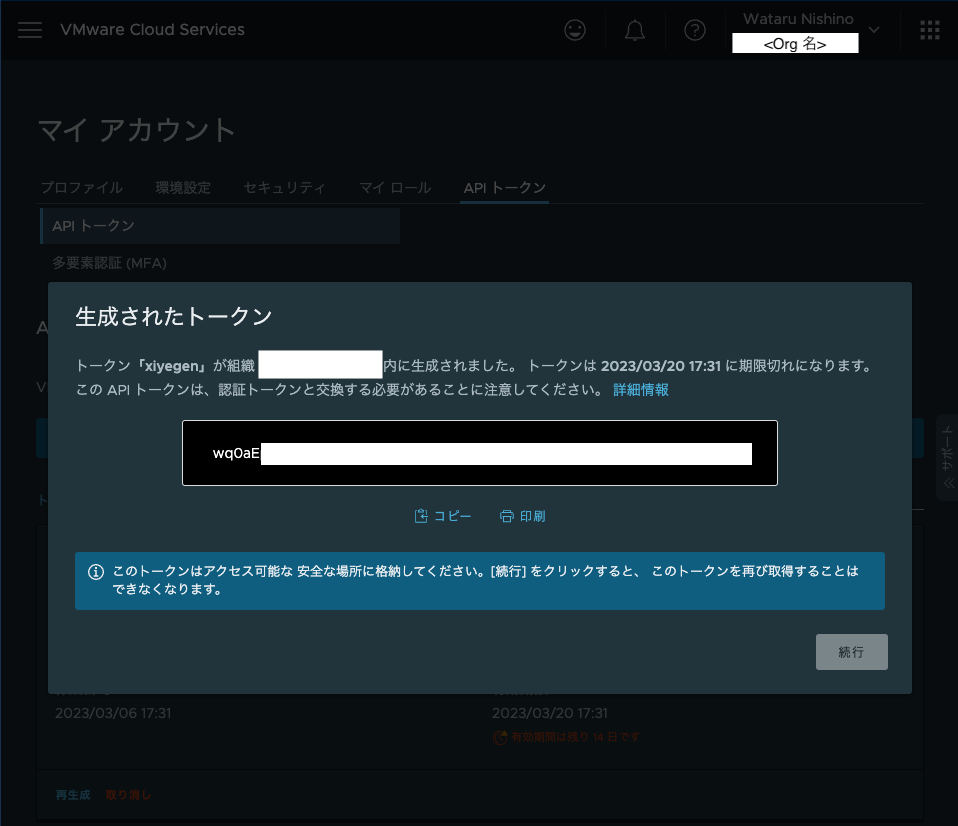Screen dimensions: 958x826
Task: Select the token text field
Action: (x=480, y=453)
